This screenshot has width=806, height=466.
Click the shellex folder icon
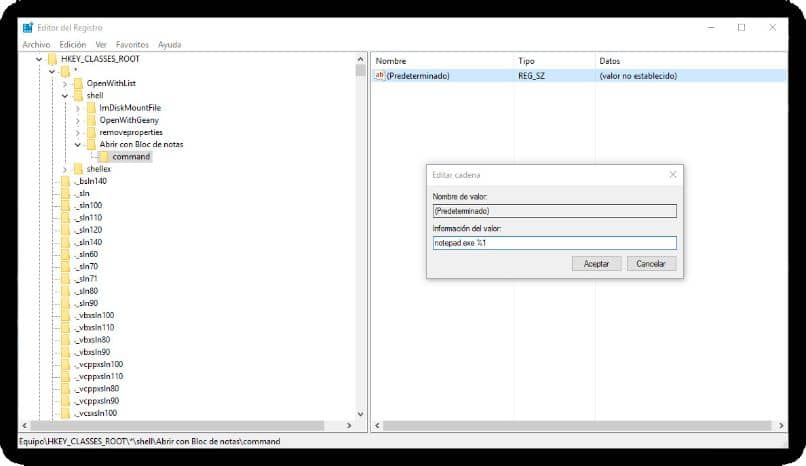click(78, 169)
